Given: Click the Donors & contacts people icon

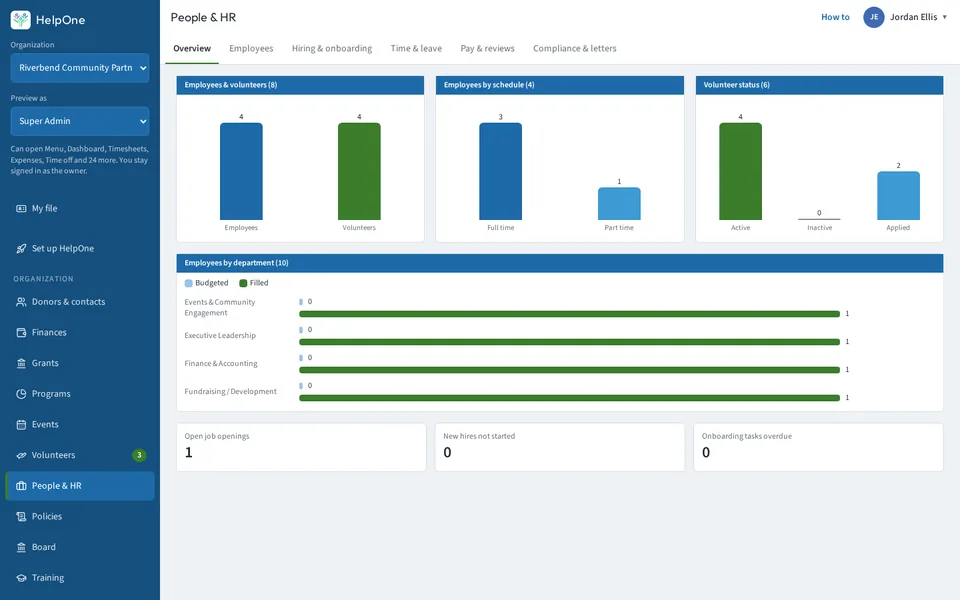Looking at the screenshot, I should (x=21, y=302).
